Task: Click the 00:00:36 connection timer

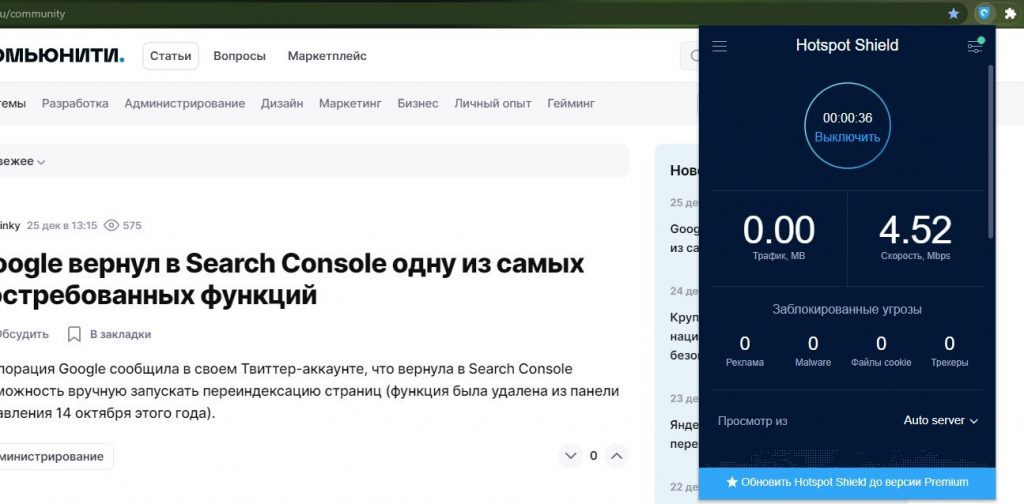Action: click(847, 118)
